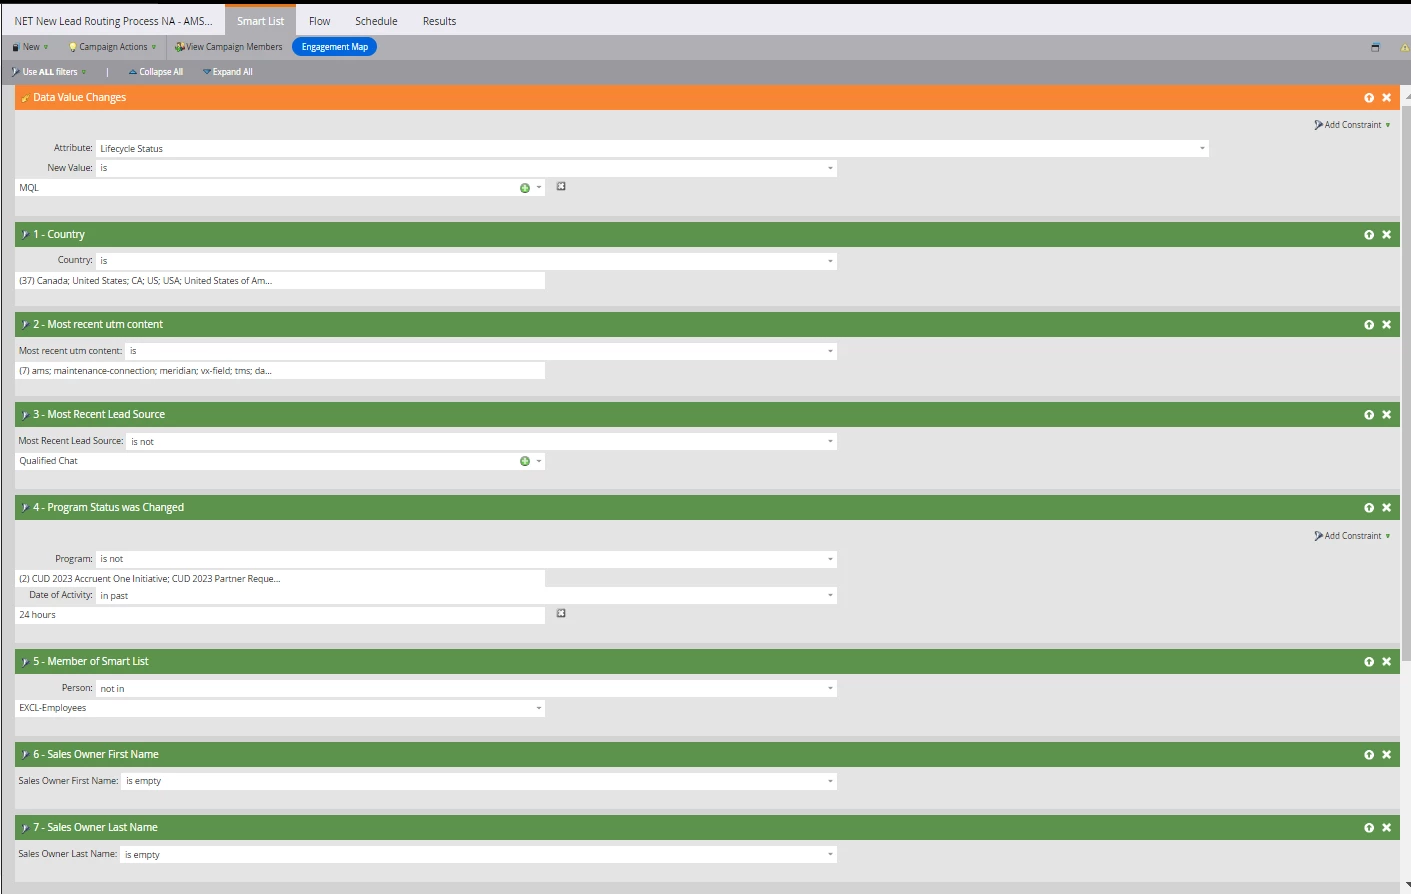1411x894 pixels.
Task: Open Most recent utm content operator dropdown
Action: pos(830,351)
